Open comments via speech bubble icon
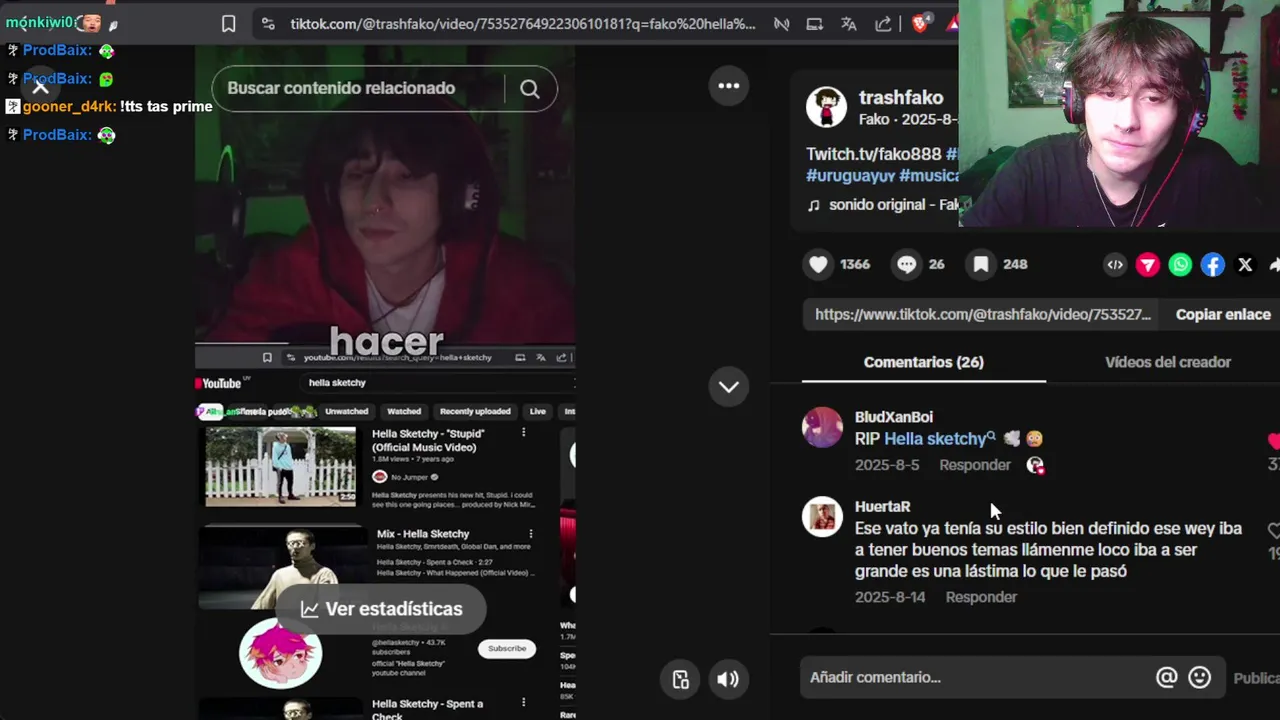 click(906, 264)
